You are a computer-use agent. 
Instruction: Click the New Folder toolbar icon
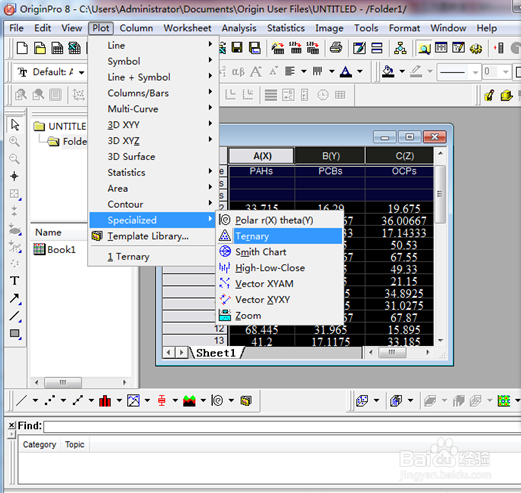tap(40, 48)
